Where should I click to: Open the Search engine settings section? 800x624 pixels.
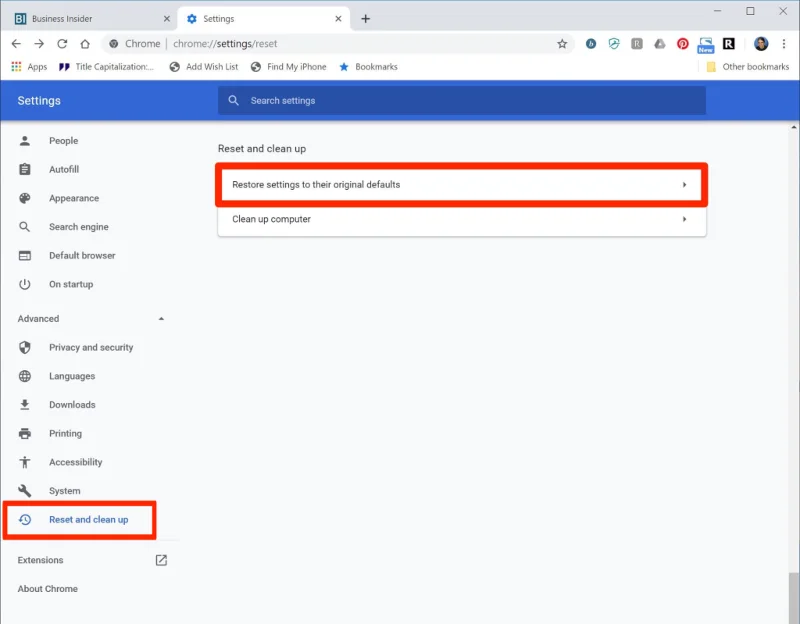(x=79, y=227)
